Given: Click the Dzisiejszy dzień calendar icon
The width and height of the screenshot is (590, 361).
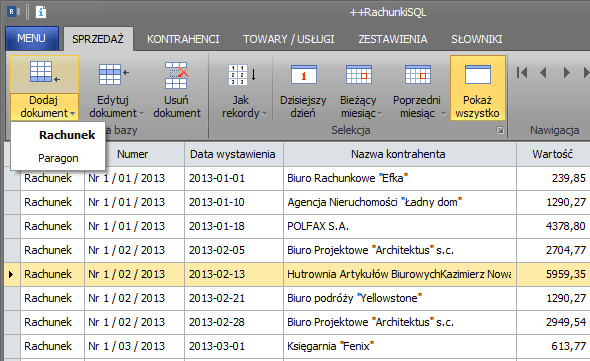Looking at the screenshot, I should click(303, 74).
